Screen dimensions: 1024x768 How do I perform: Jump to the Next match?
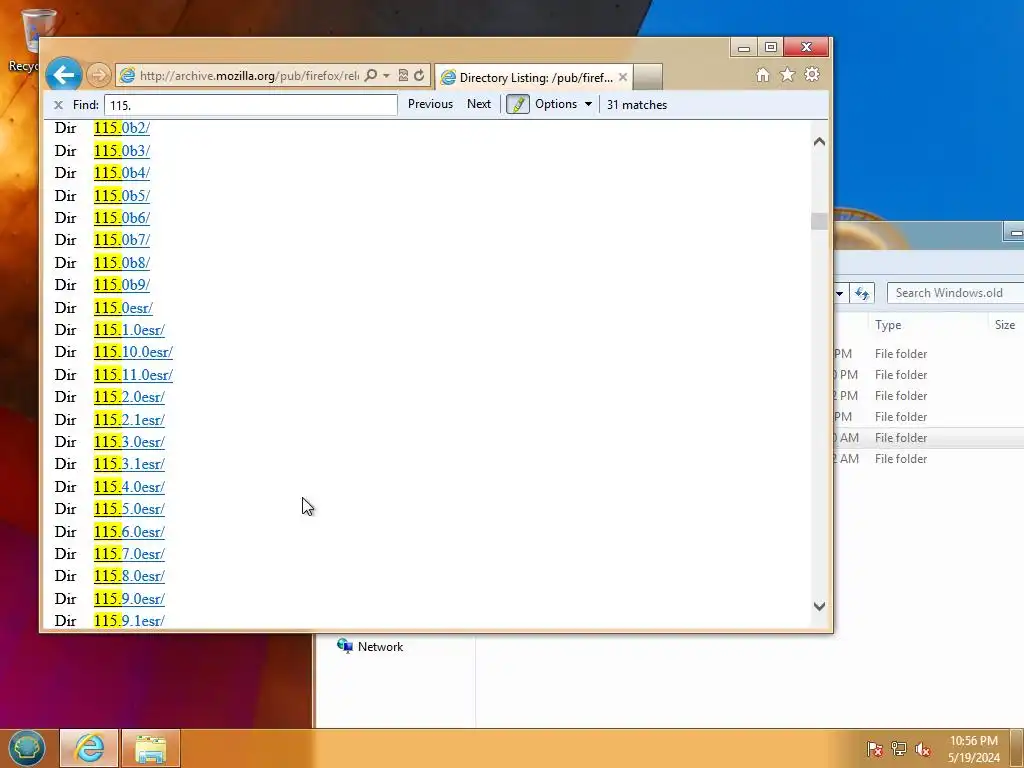click(x=479, y=104)
